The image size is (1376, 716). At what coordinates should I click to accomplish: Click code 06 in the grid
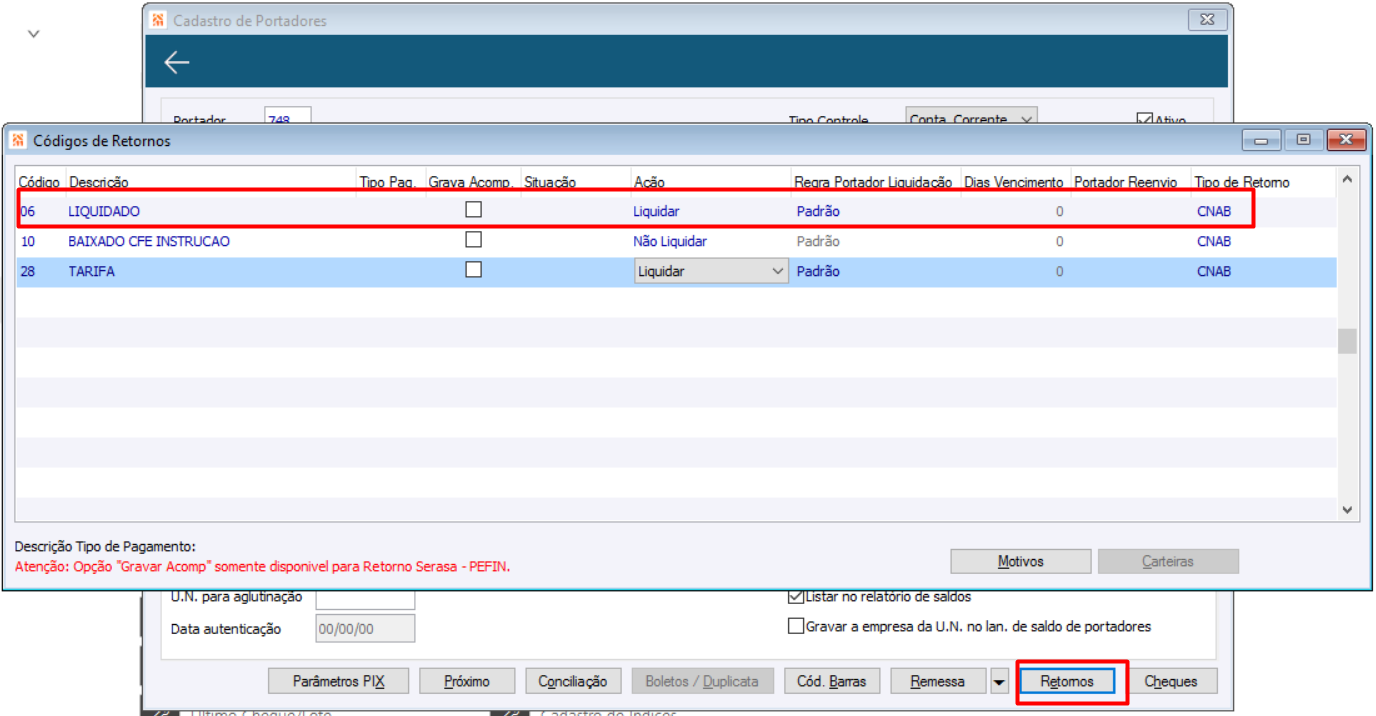[28, 212]
